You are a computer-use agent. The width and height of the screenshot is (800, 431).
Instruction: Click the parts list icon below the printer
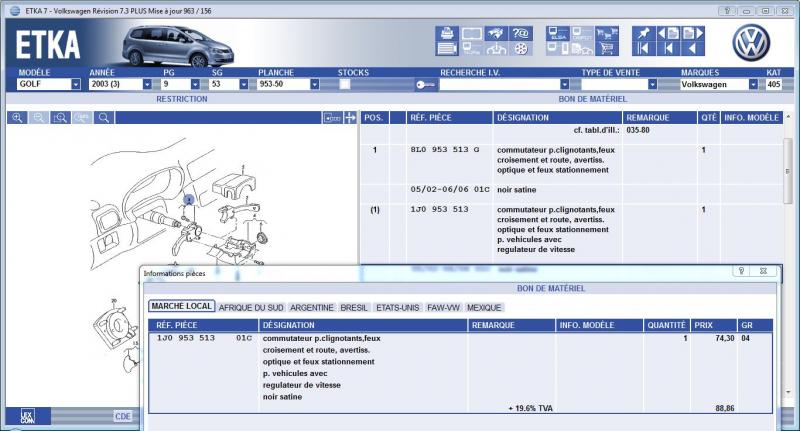point(447,49)
